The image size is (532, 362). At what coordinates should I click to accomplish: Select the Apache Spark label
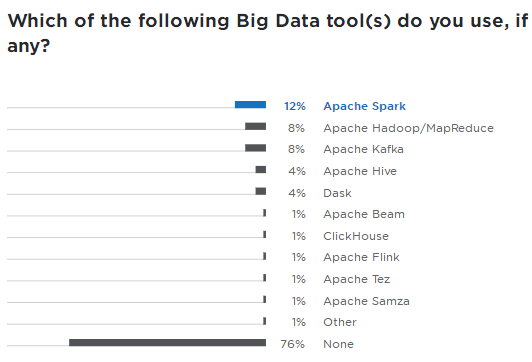[x=364, y=106]
